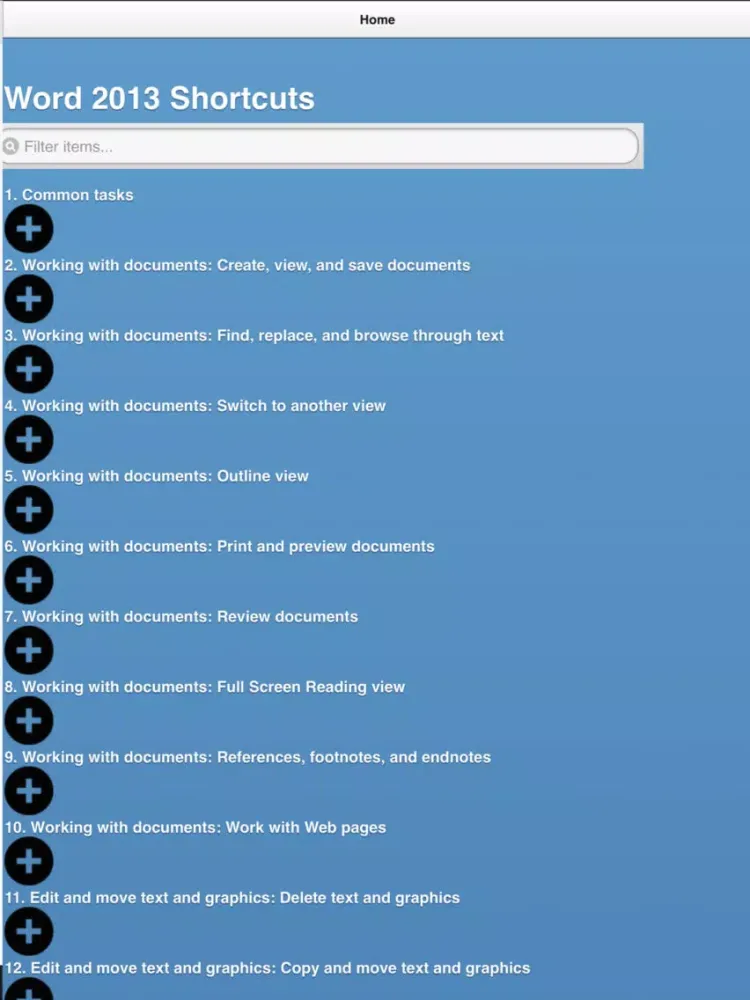Select '5. Working with documents: Outline view' text
The width and height of the screenshot is (750, 1000).
coord(156,476)
